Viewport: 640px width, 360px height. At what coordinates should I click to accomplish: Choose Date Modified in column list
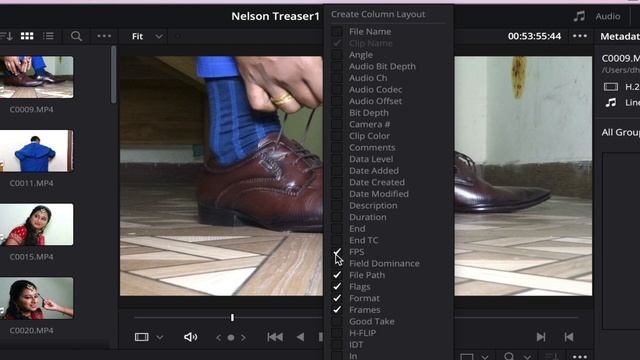pyautogui.click(x=379, y=194)
